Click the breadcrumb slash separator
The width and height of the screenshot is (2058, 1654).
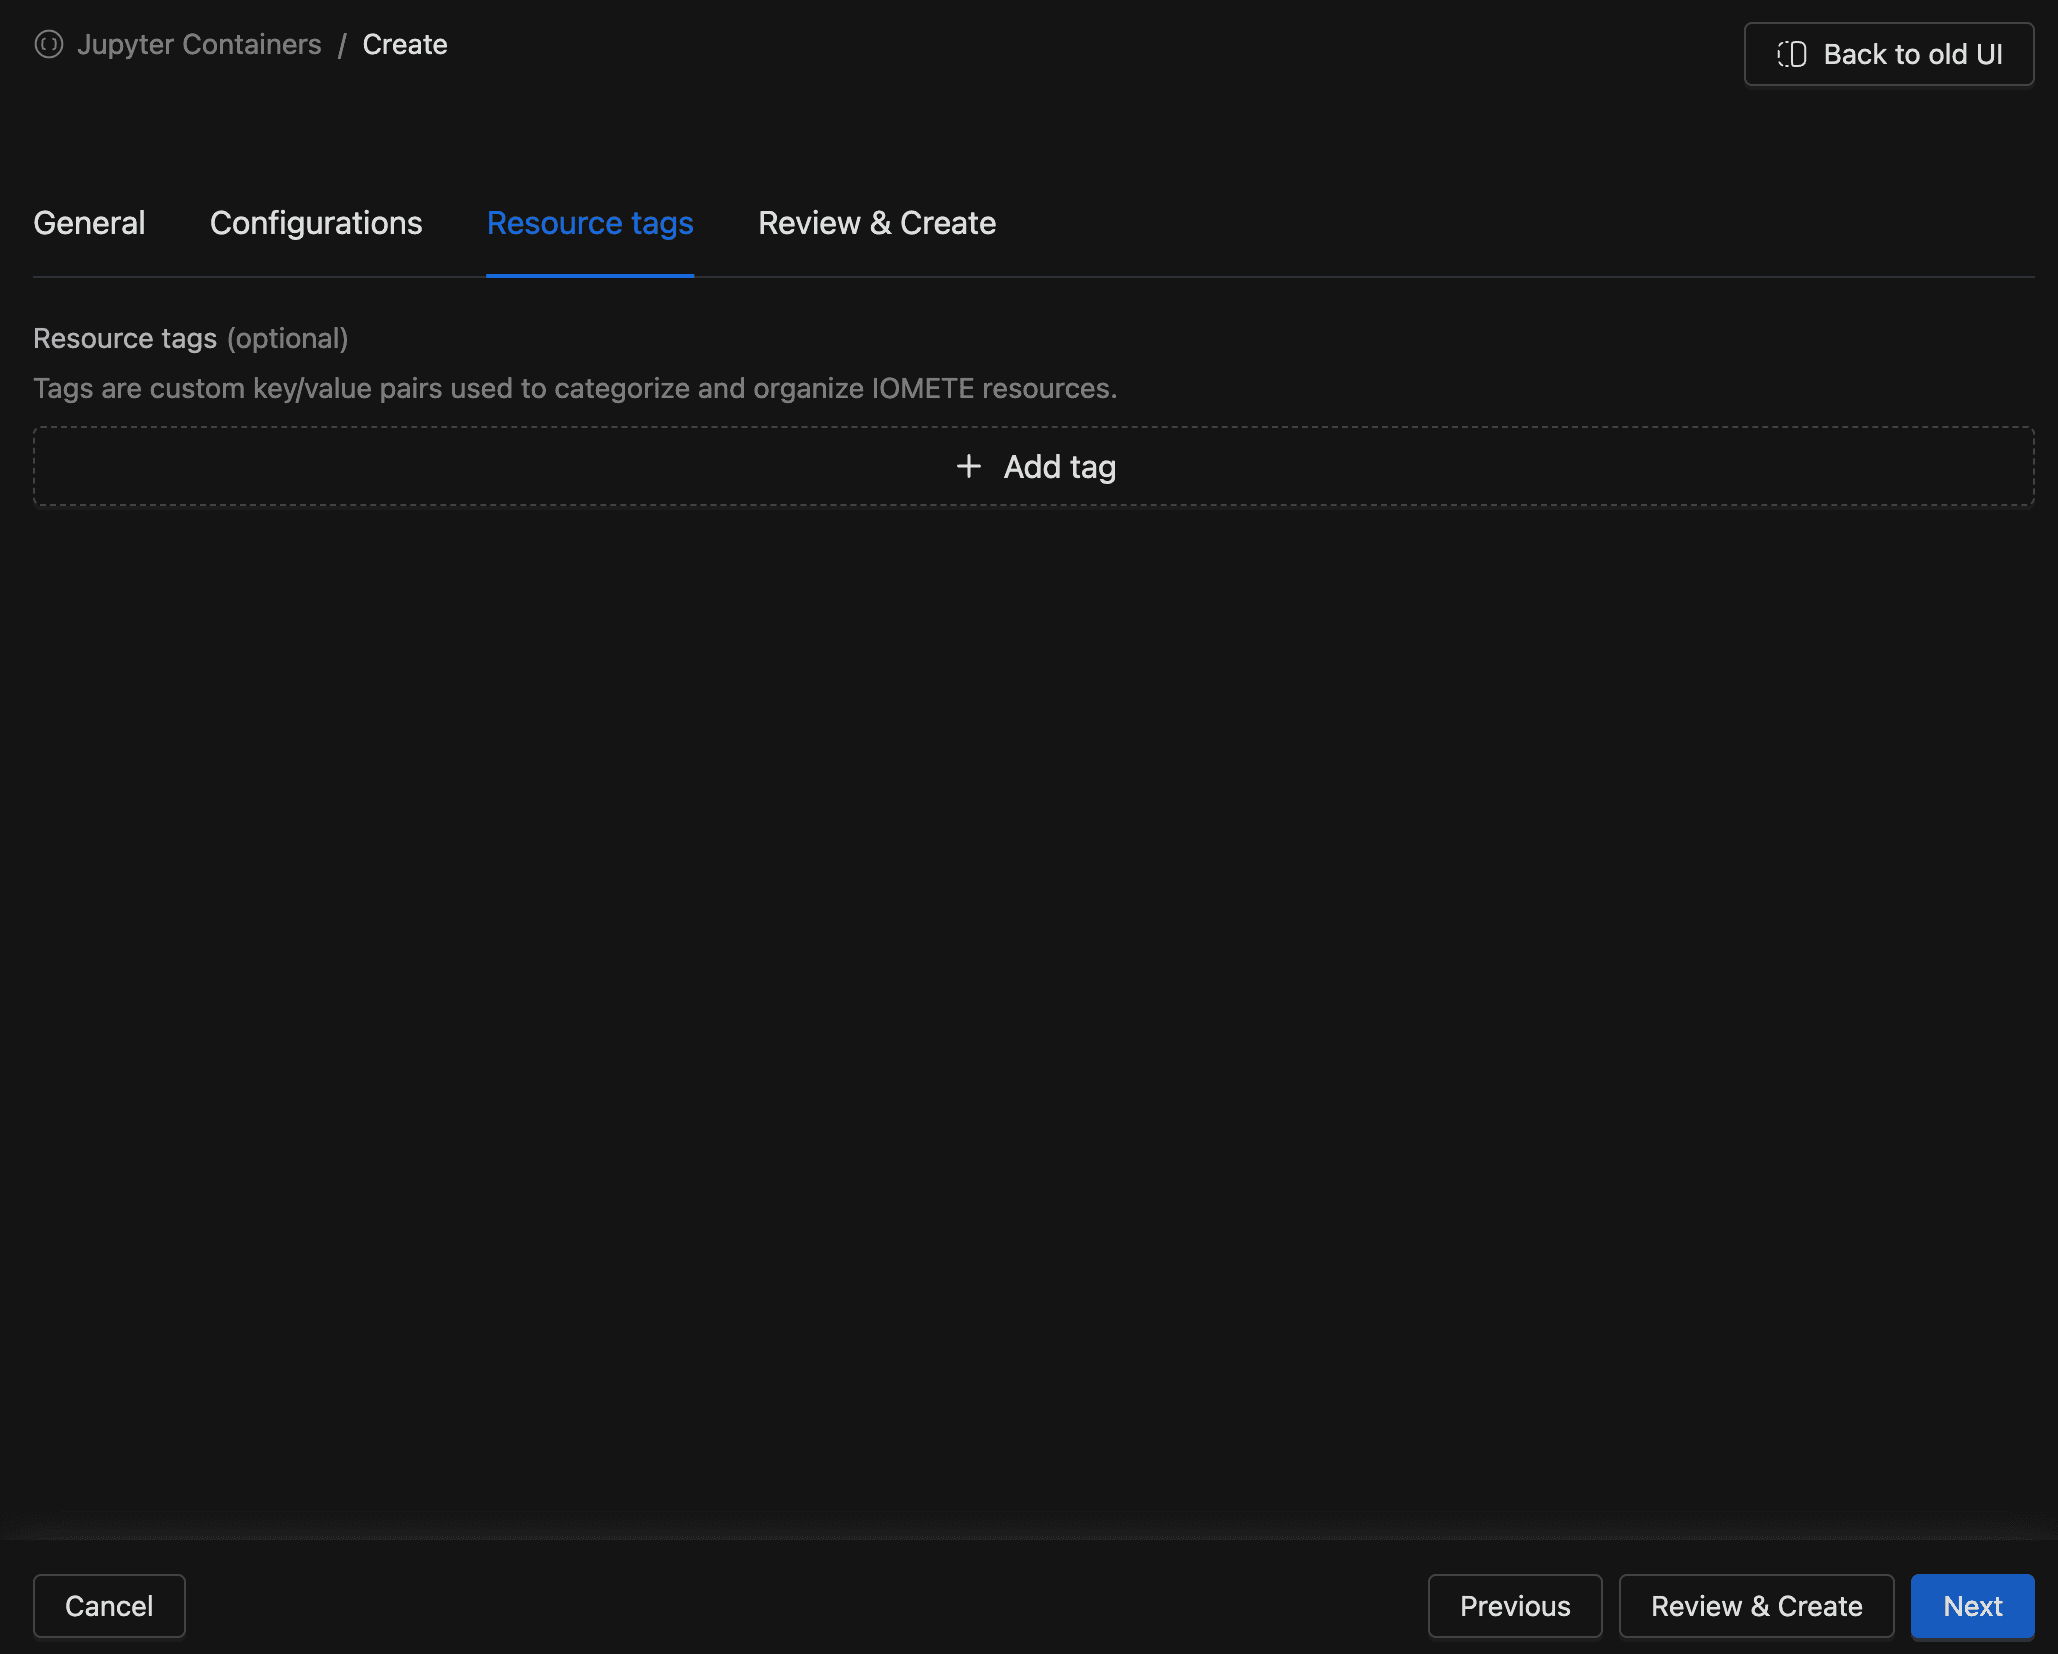tap(341, 46)
